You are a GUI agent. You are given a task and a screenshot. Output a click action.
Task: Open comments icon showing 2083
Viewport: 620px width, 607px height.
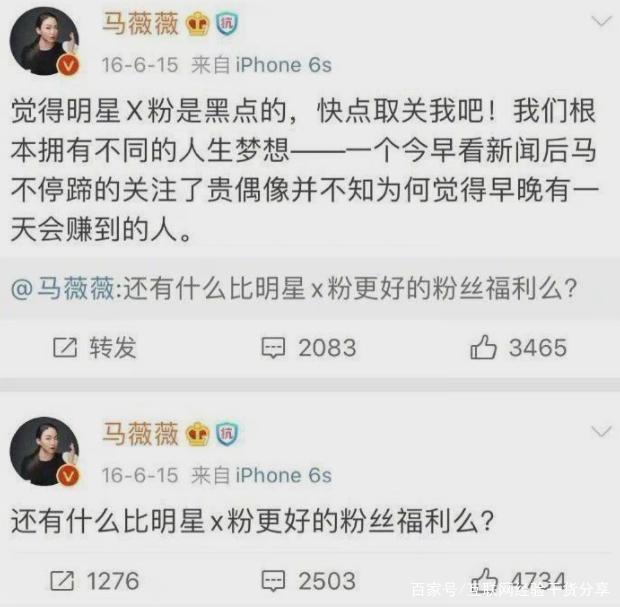tap(273, 348)
